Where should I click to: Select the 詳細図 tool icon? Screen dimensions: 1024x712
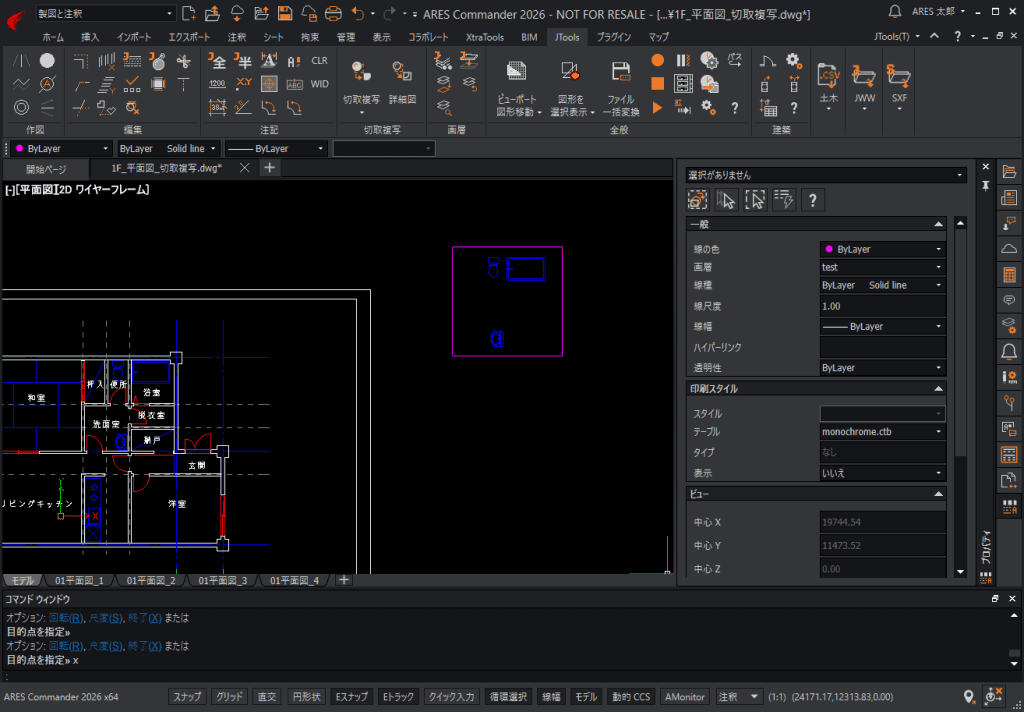pos(402,73)
